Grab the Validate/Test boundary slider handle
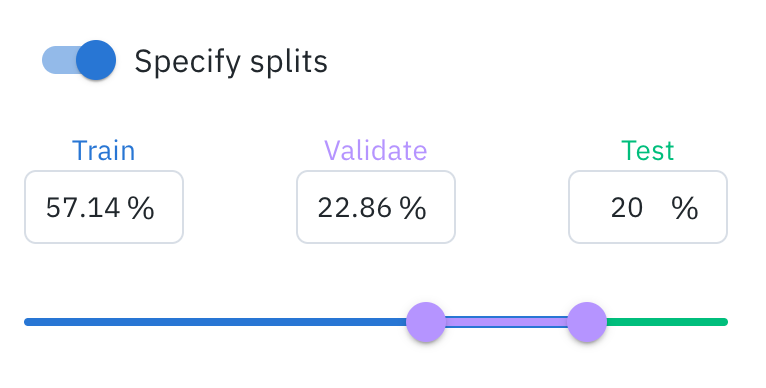Image resolution: width=766 pixels, height=388 pixels. click(587, 322)
